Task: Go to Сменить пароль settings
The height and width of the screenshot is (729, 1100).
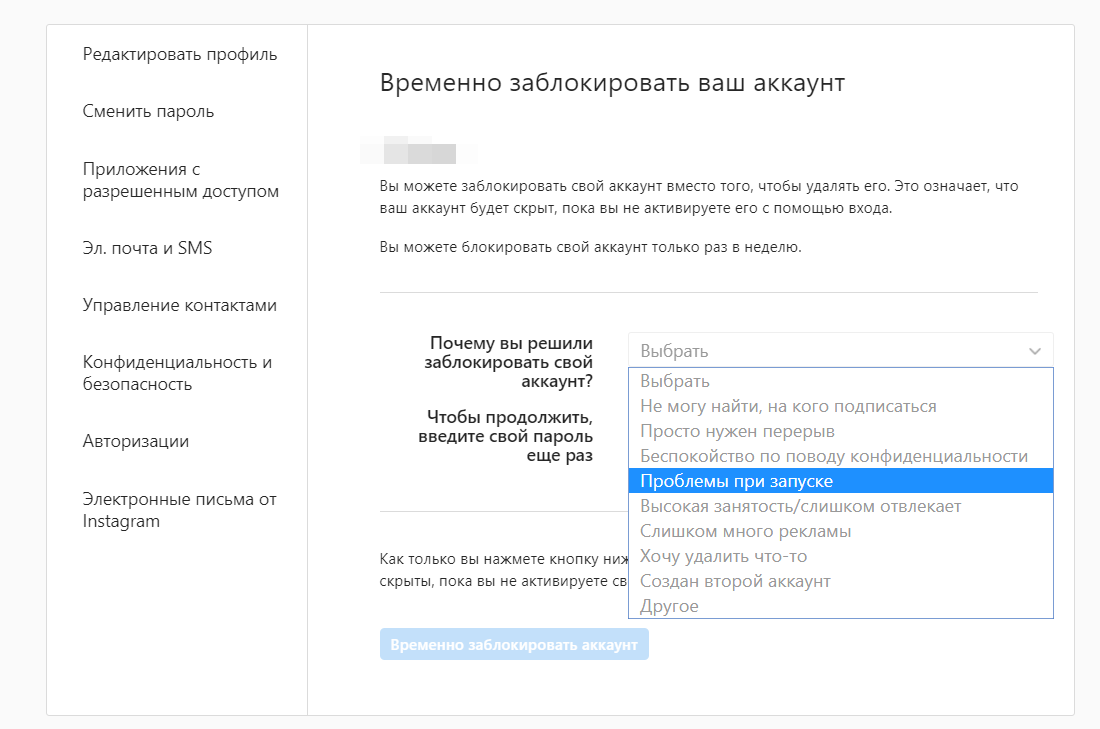Action: point(149,111)
